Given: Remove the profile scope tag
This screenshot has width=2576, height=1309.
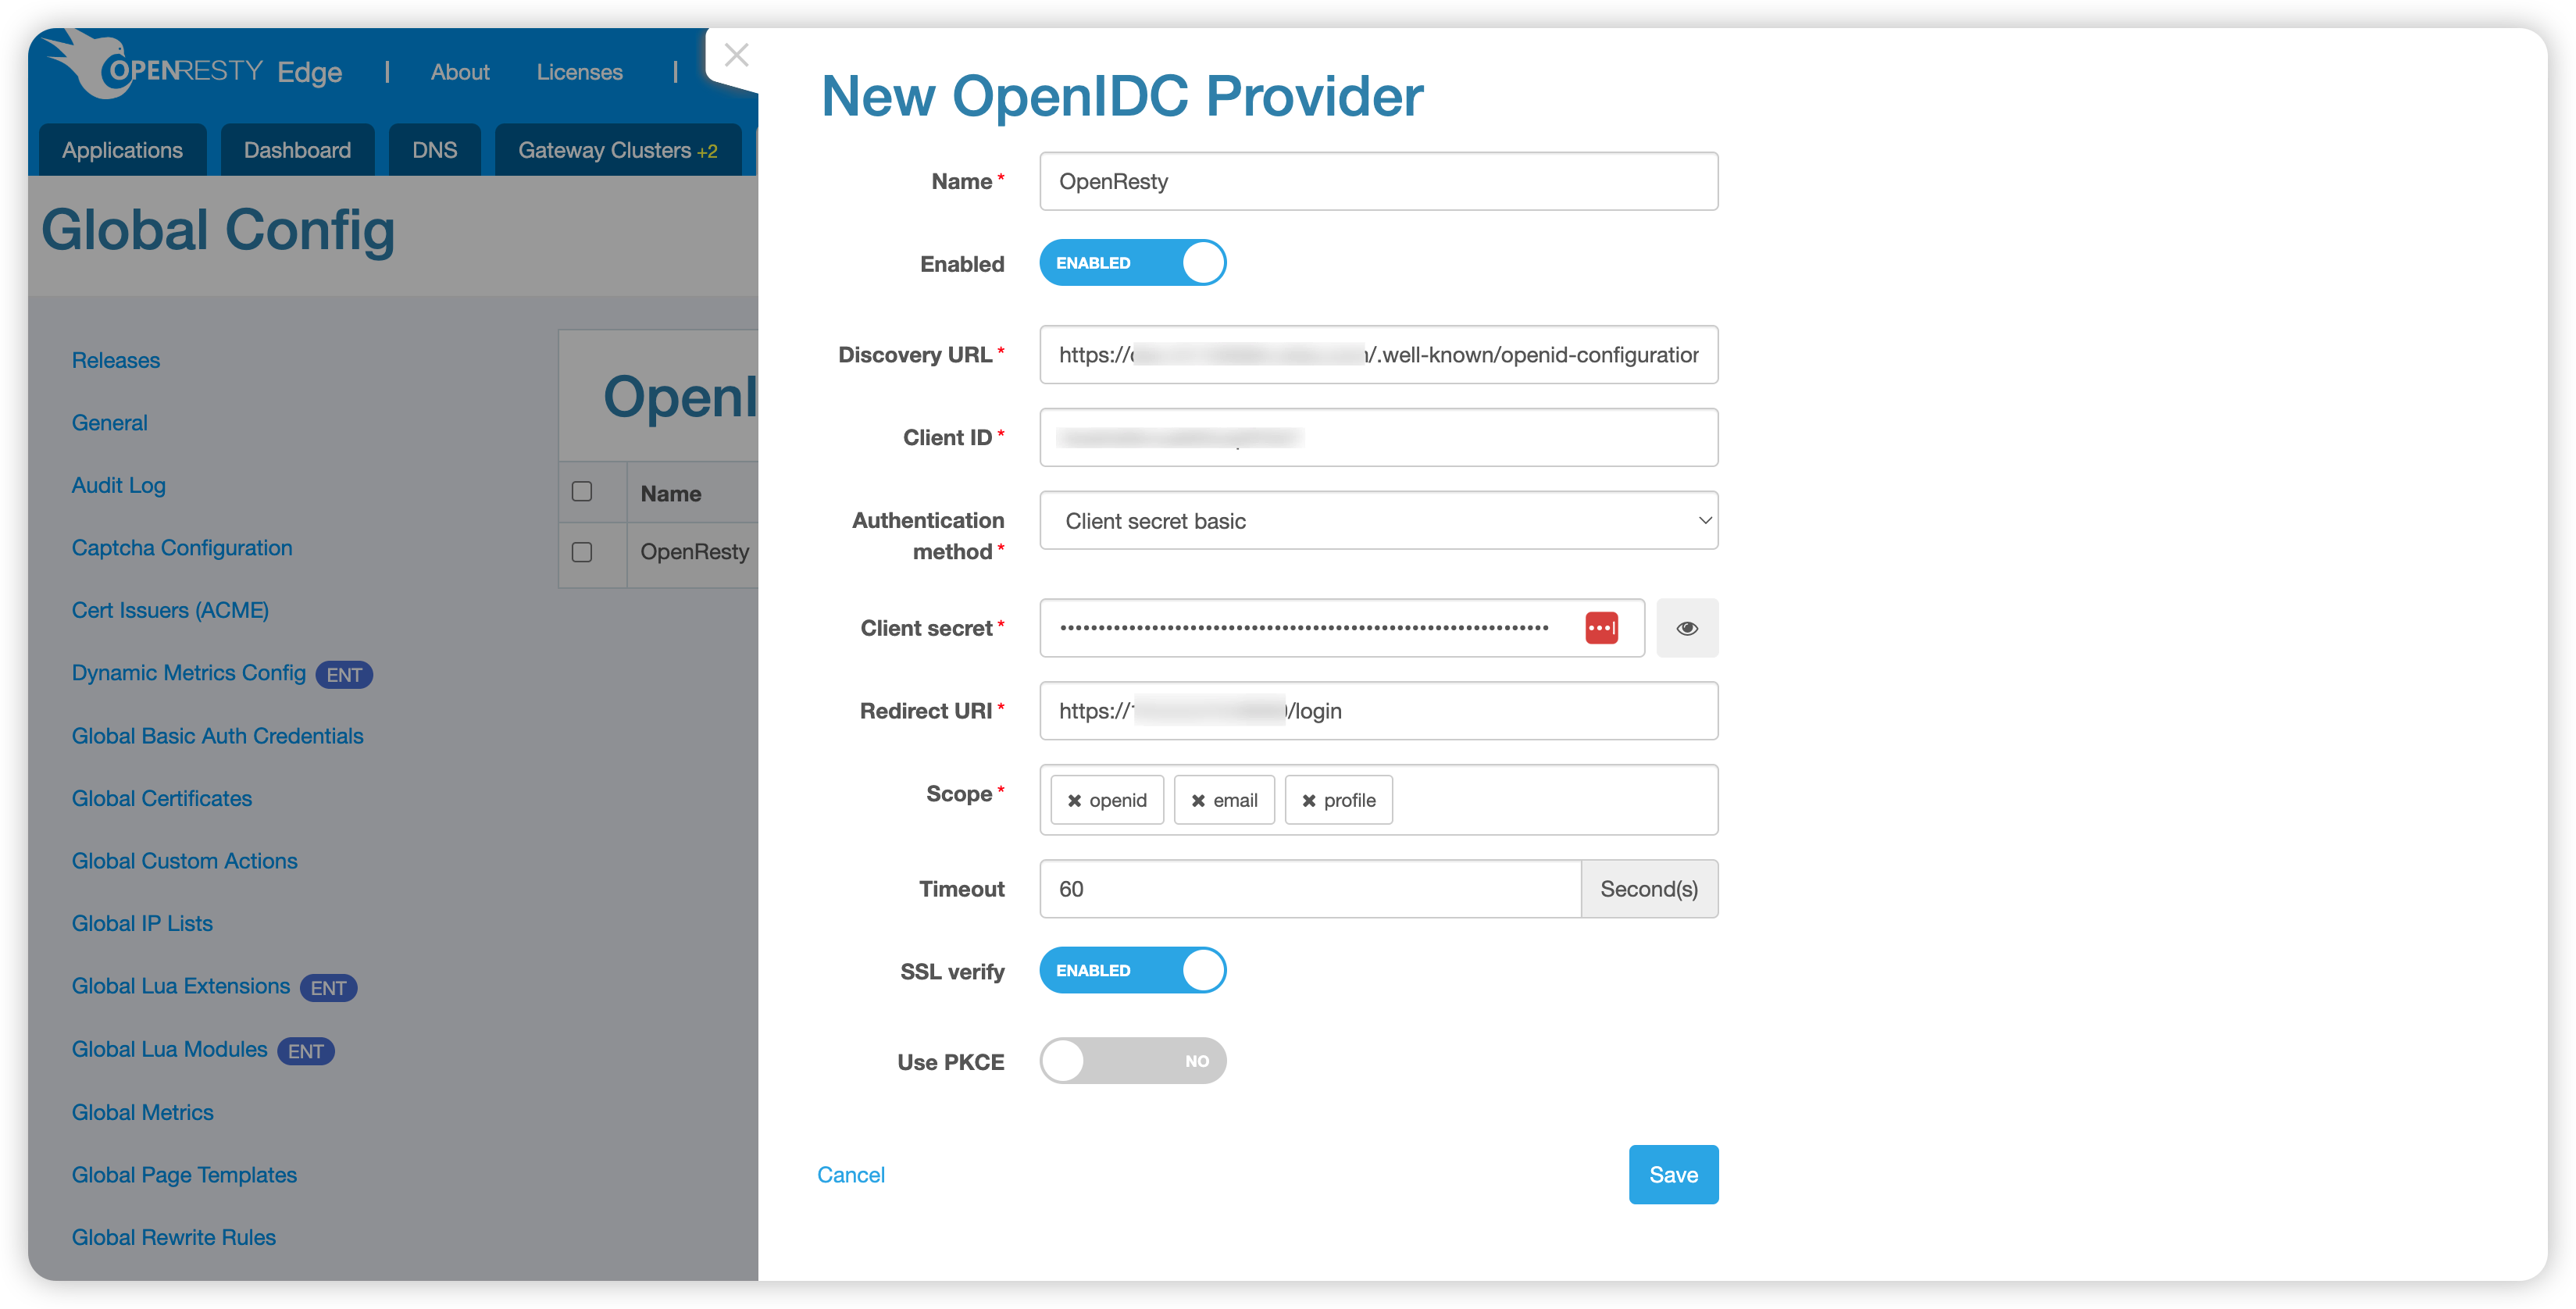Looking at the screenshot, I should click(x=1308, y=801).
